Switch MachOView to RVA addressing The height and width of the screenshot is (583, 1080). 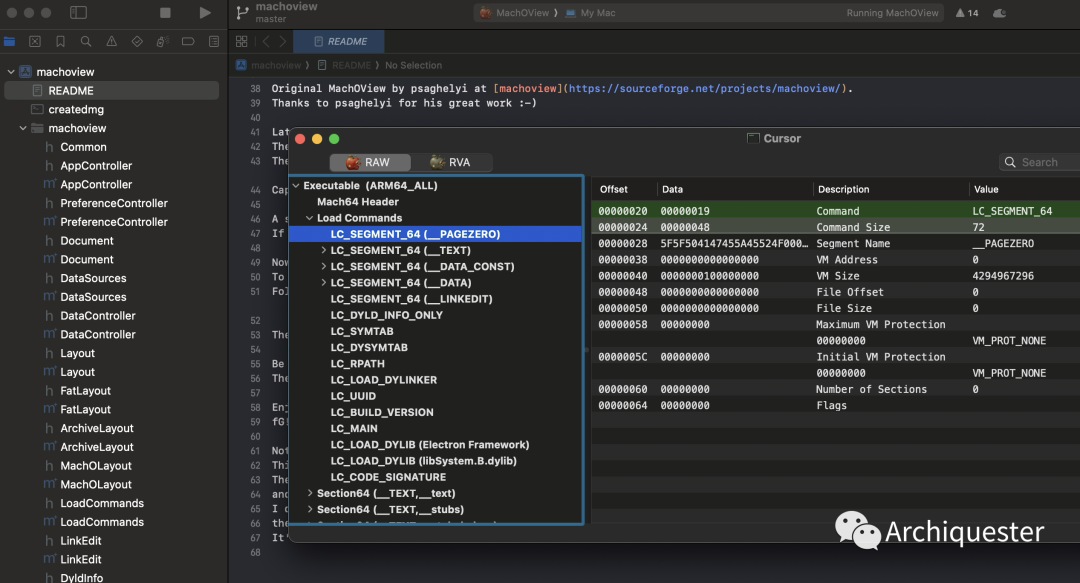tap(451, 162)
